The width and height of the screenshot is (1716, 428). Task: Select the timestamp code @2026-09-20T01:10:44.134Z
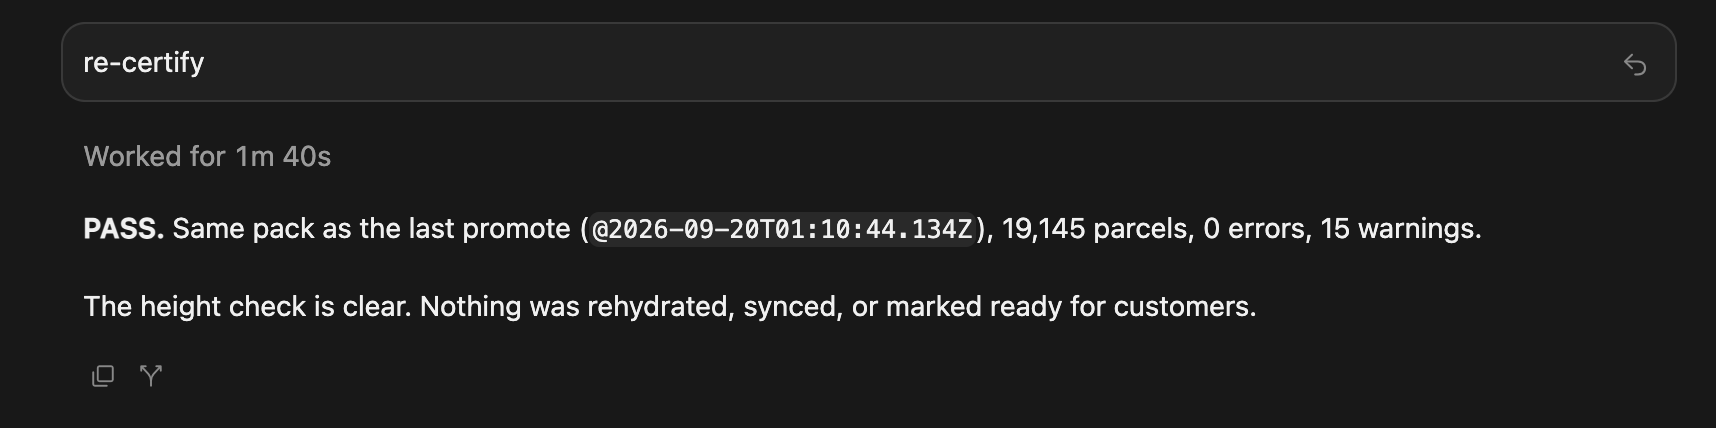coord(782,229)
